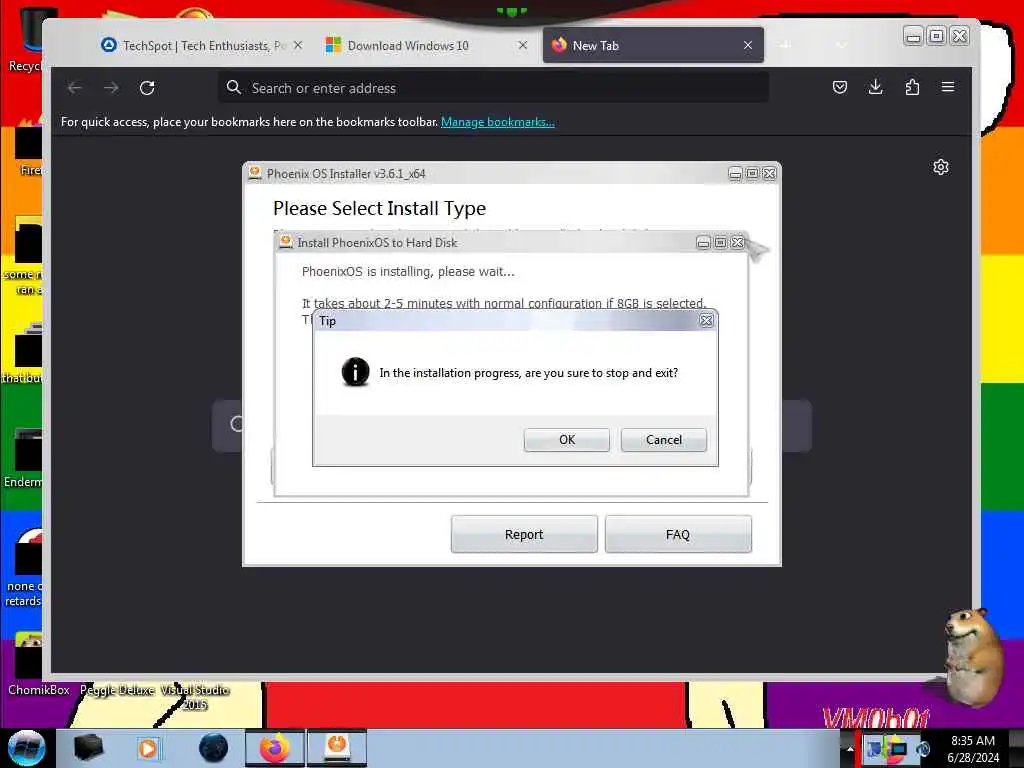The image size is (1024, 768).
Task: Cancel the stop-installation Tip dialog
Action: tap(664, 440)
